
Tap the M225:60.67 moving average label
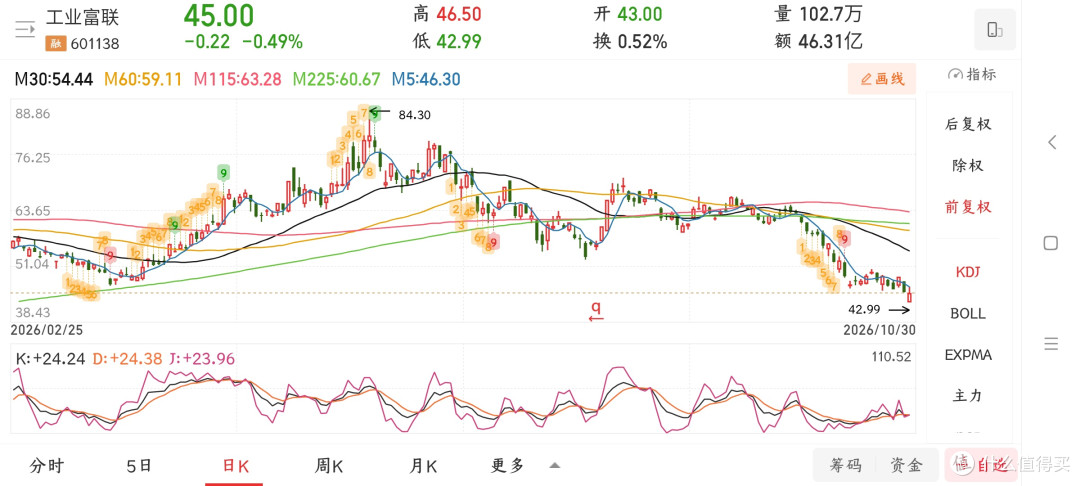coord(336,79)
